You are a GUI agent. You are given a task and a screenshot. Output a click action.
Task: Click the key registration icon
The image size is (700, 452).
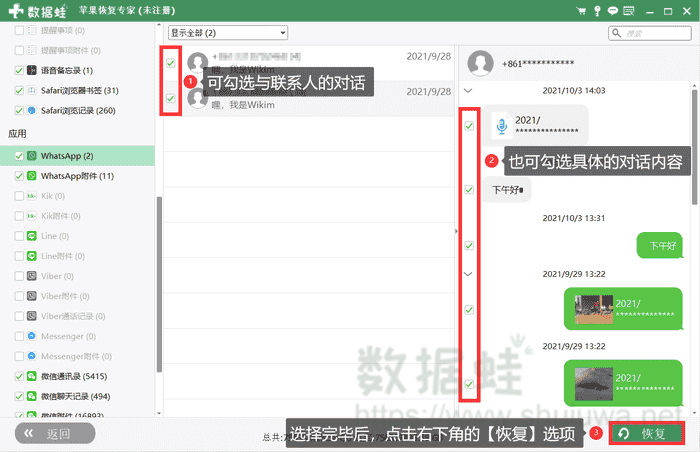(x=597, y=9)
